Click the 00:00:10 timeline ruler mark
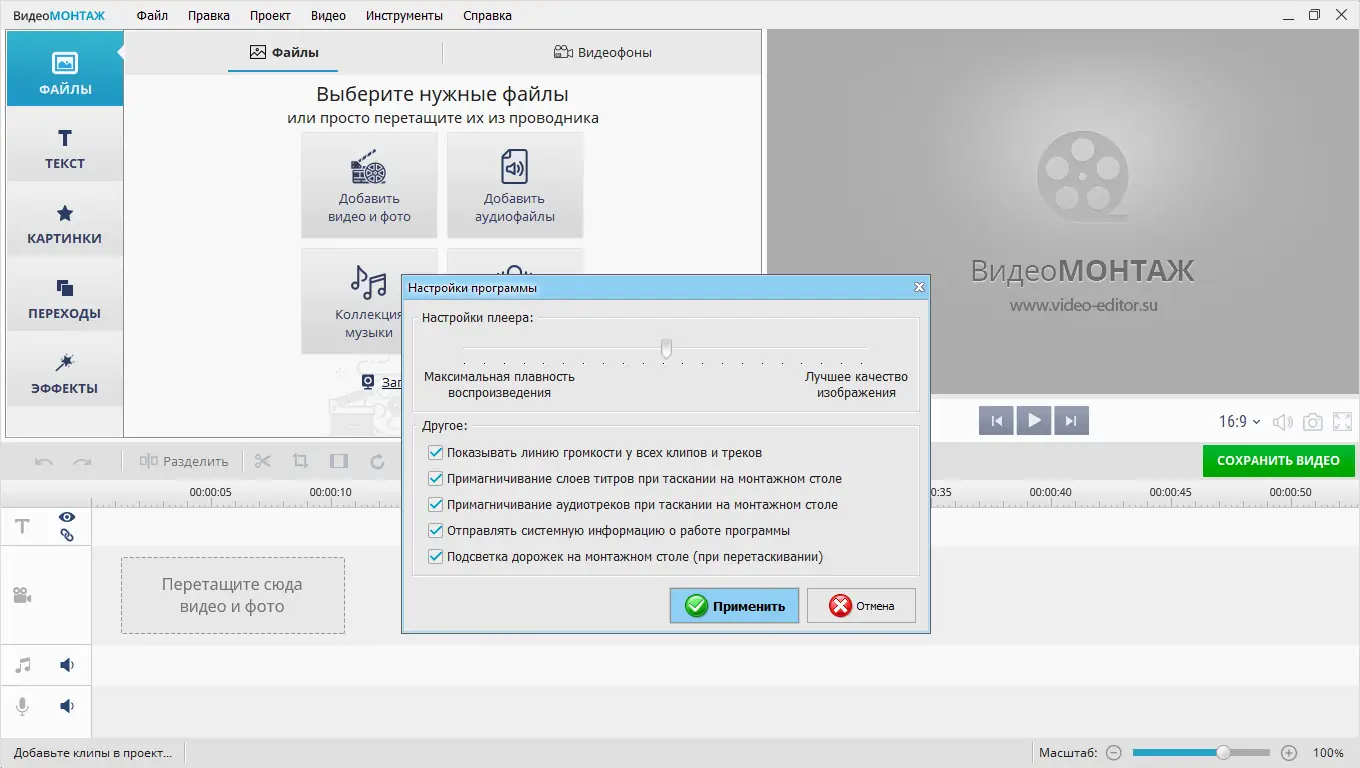The height and width of the screenshot is (768, 1360). click(330, 492)
